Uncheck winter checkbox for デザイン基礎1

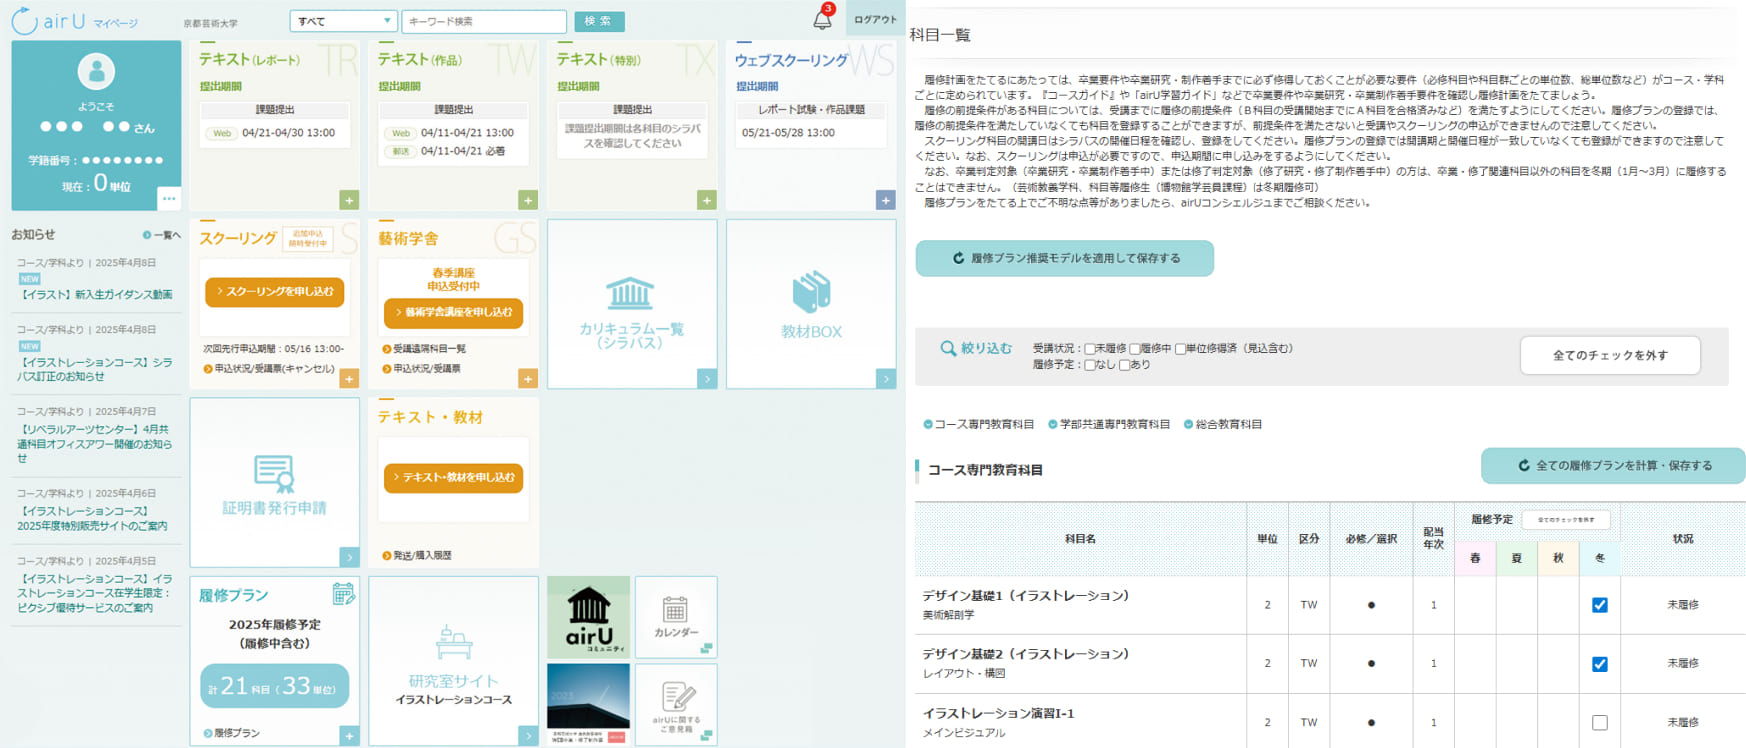1600,605
